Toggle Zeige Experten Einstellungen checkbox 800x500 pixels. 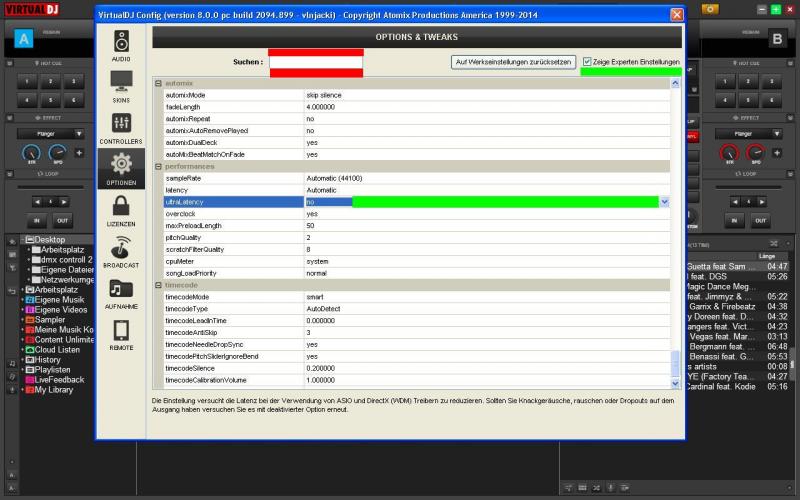pyautogui.click(x=587, y=62)
